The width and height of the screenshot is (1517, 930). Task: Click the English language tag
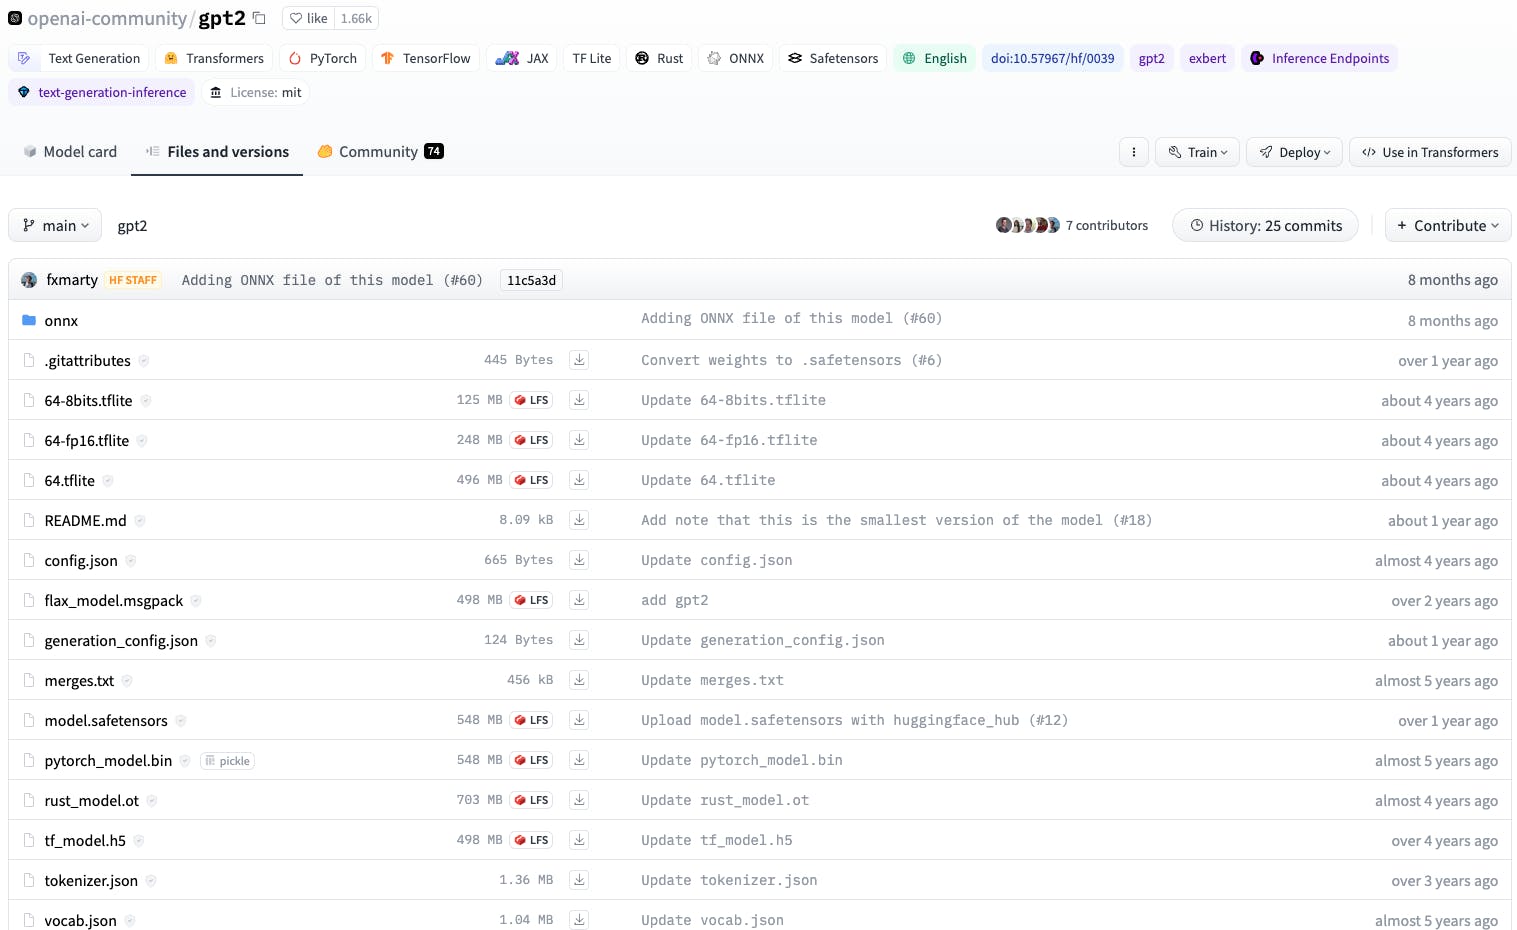[934, 58]
